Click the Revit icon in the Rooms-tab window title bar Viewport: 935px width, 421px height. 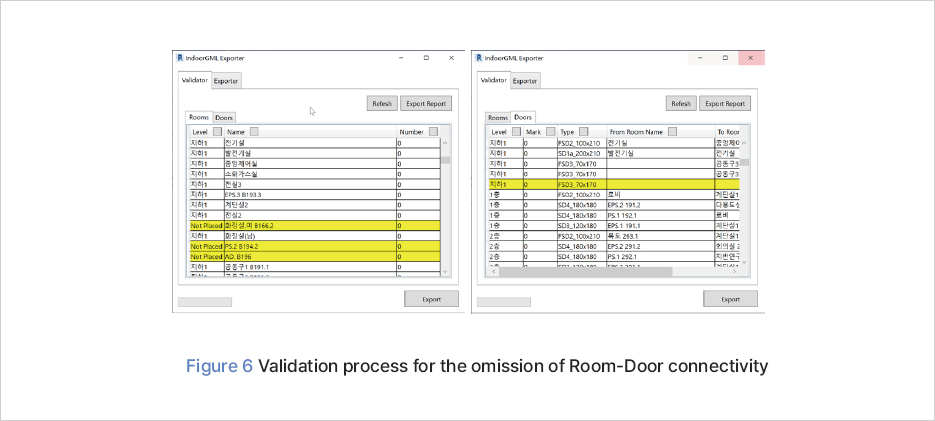pyautogui.click(x=180, y=58)
